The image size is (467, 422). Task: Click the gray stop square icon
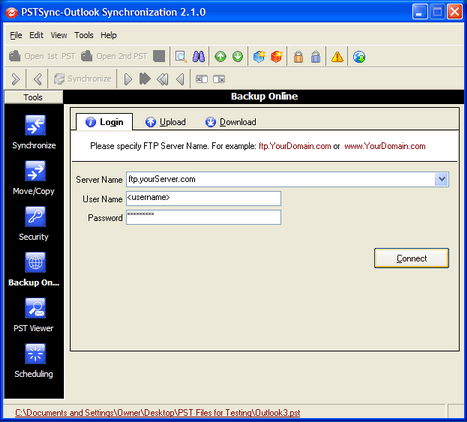pos(159,56)
